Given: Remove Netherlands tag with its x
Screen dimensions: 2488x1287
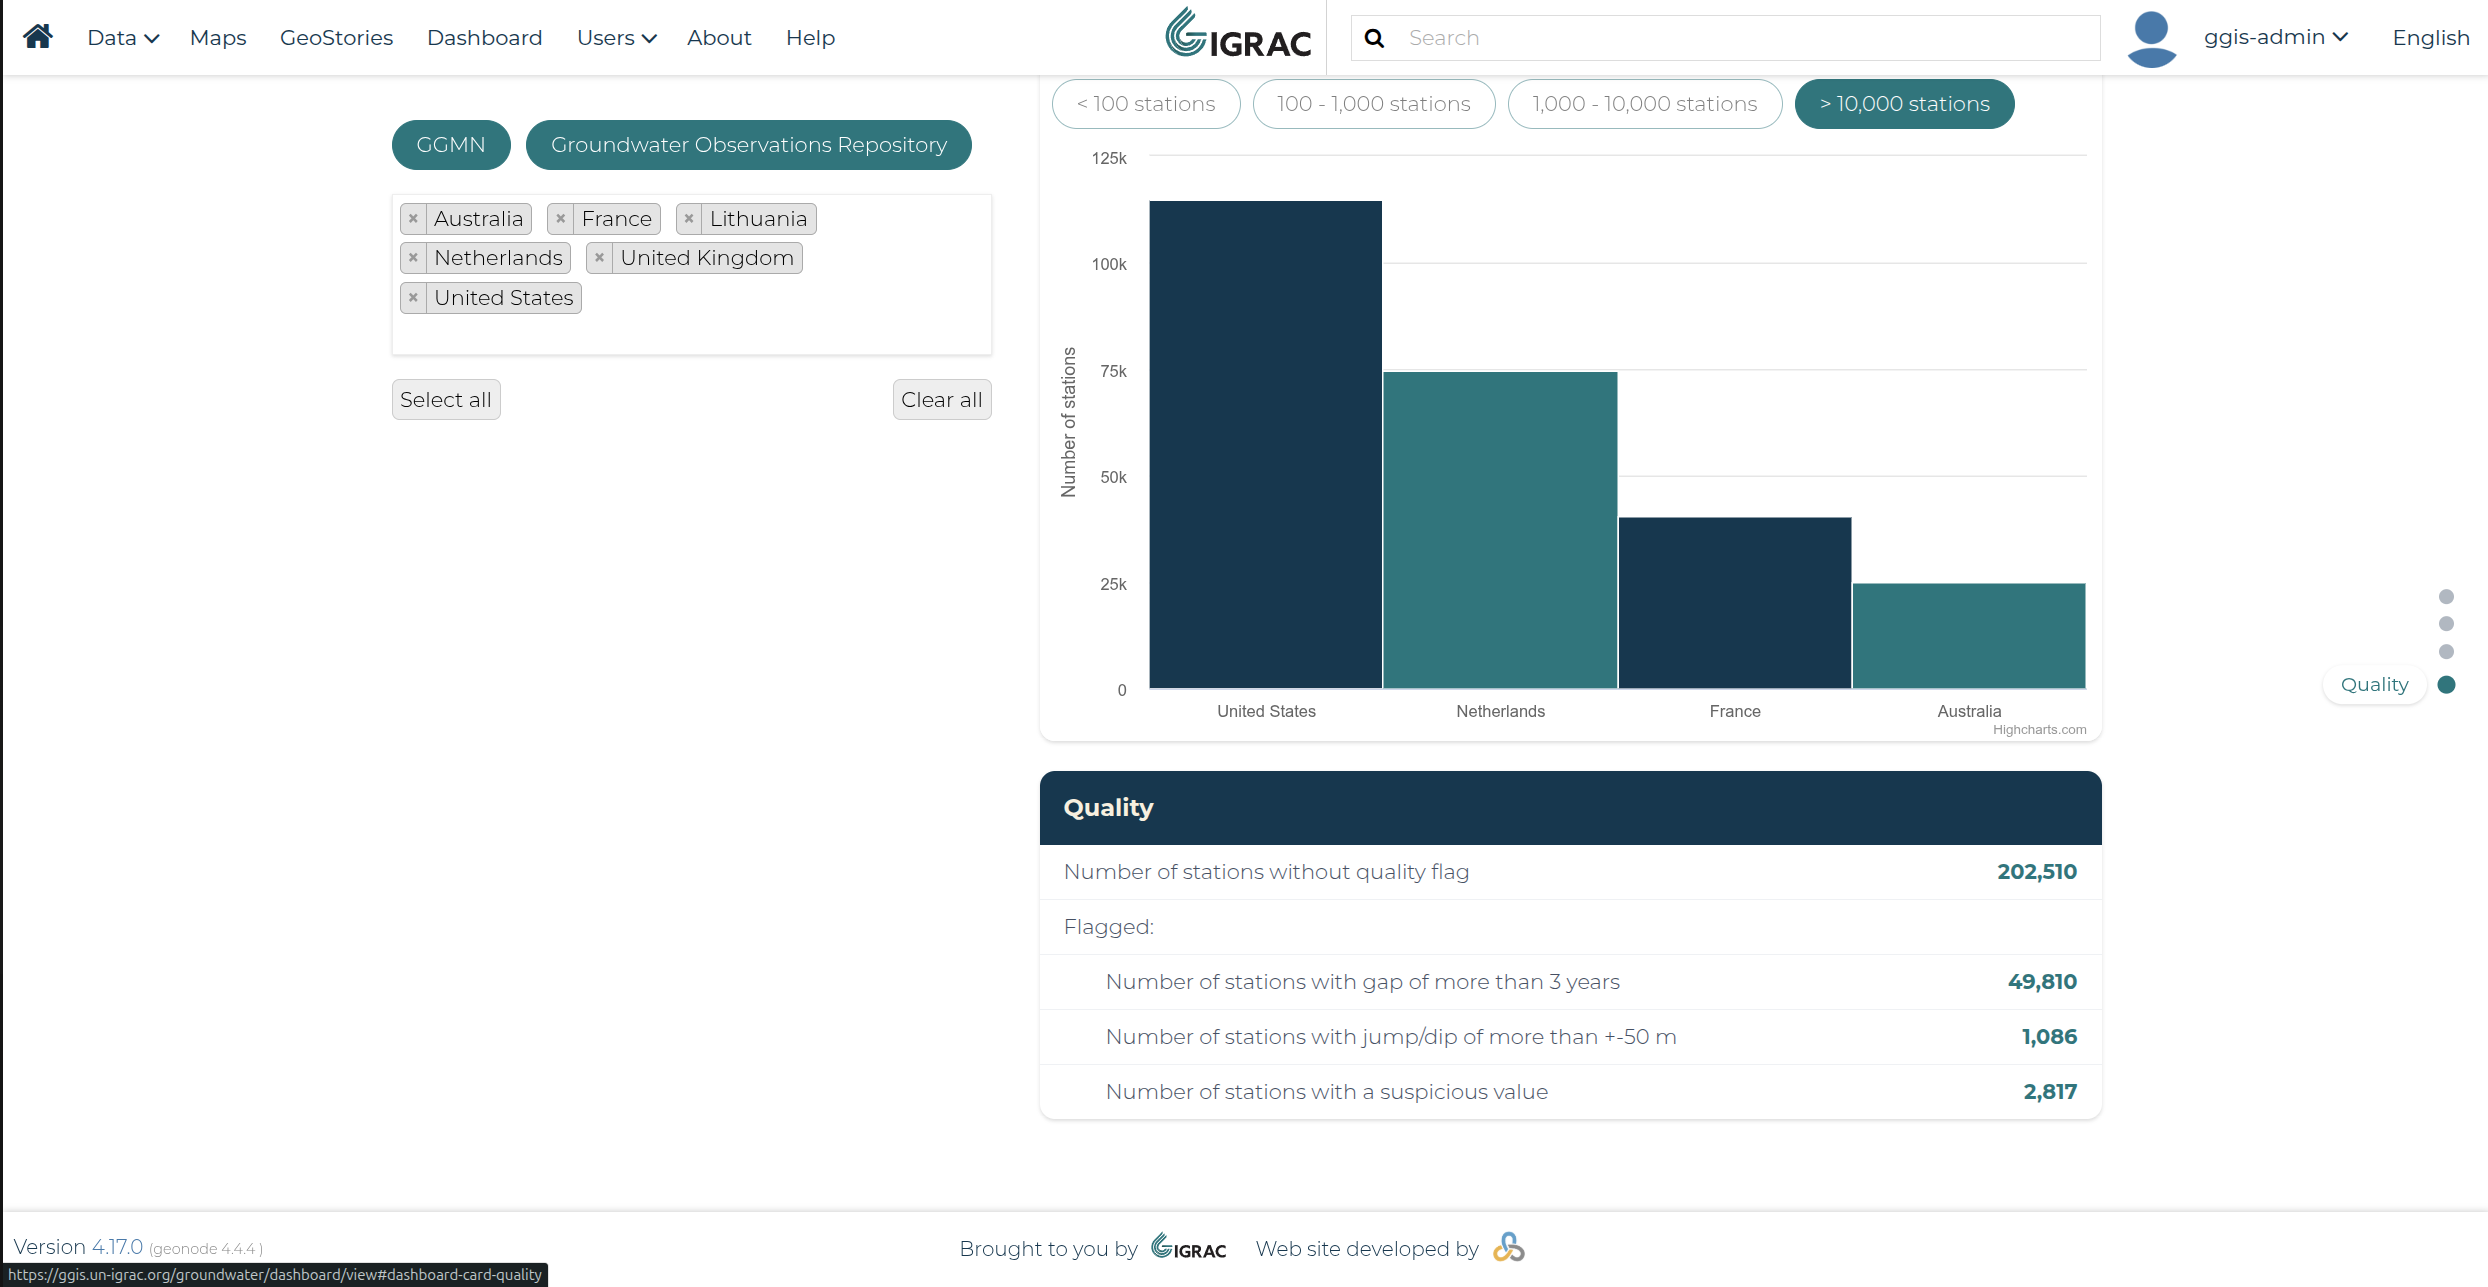Looking at the screenshot, I should pyautogui.click(x=413, y=258).
